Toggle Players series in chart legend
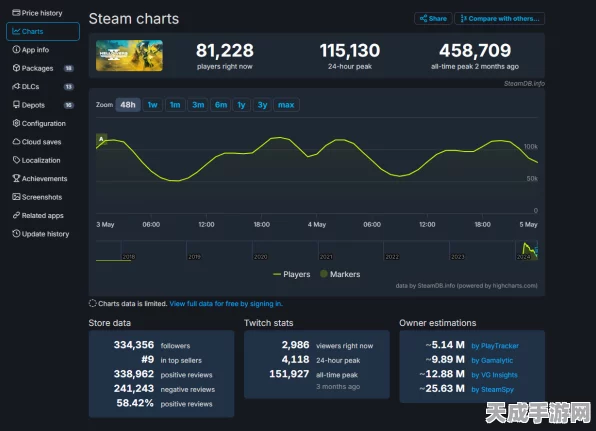This screenshot has height=431, width=596. (x=292, y=274)
